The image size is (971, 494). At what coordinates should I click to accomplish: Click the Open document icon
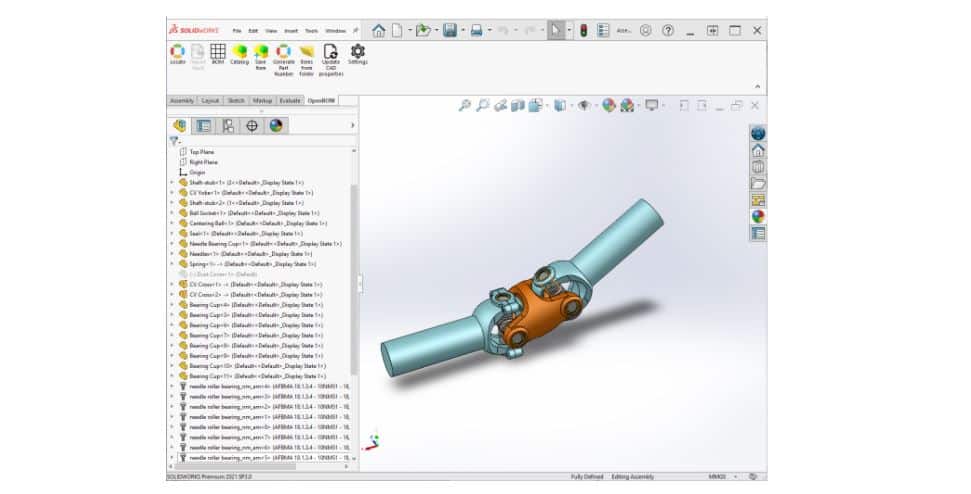coord(423,30)
